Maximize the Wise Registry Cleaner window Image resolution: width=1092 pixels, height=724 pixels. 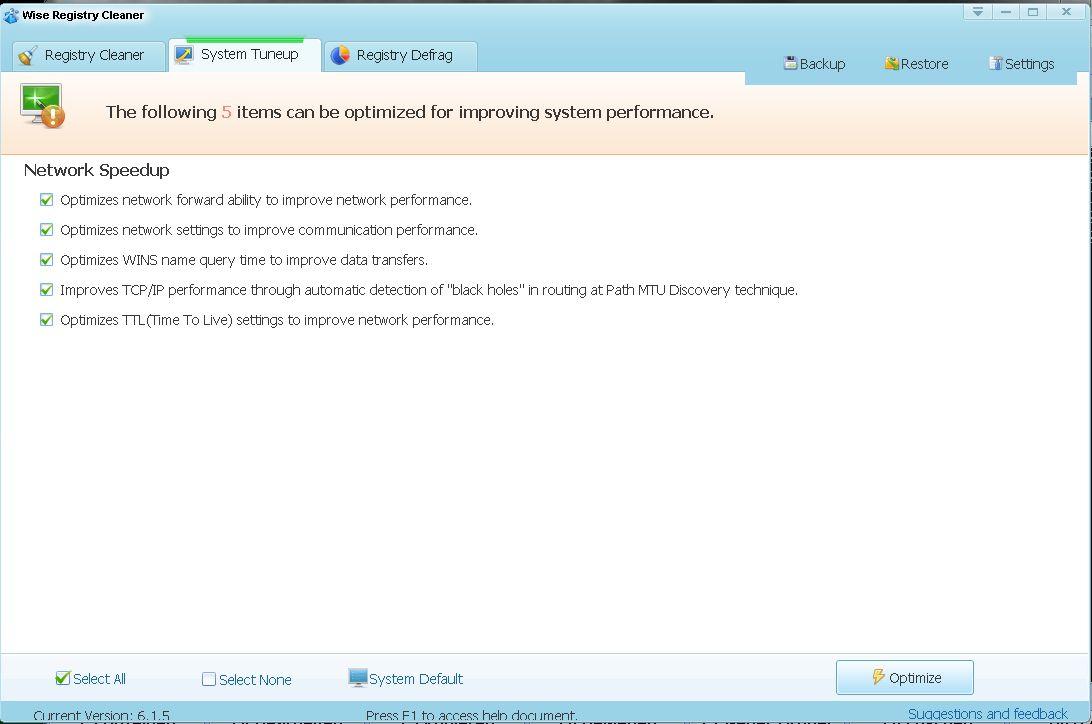click(1033, 12)
